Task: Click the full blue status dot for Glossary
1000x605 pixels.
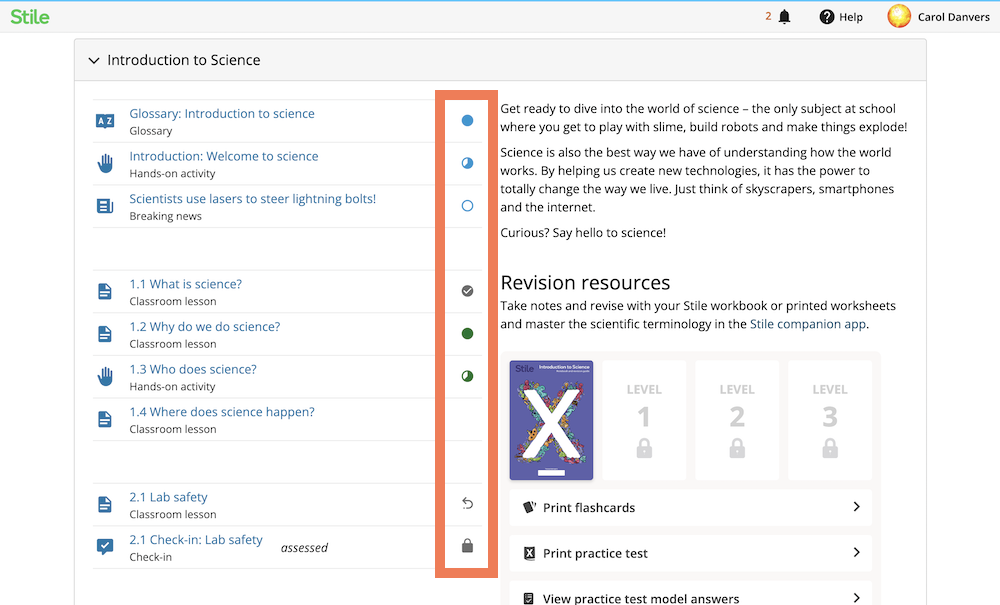Action: coord(467,120)
